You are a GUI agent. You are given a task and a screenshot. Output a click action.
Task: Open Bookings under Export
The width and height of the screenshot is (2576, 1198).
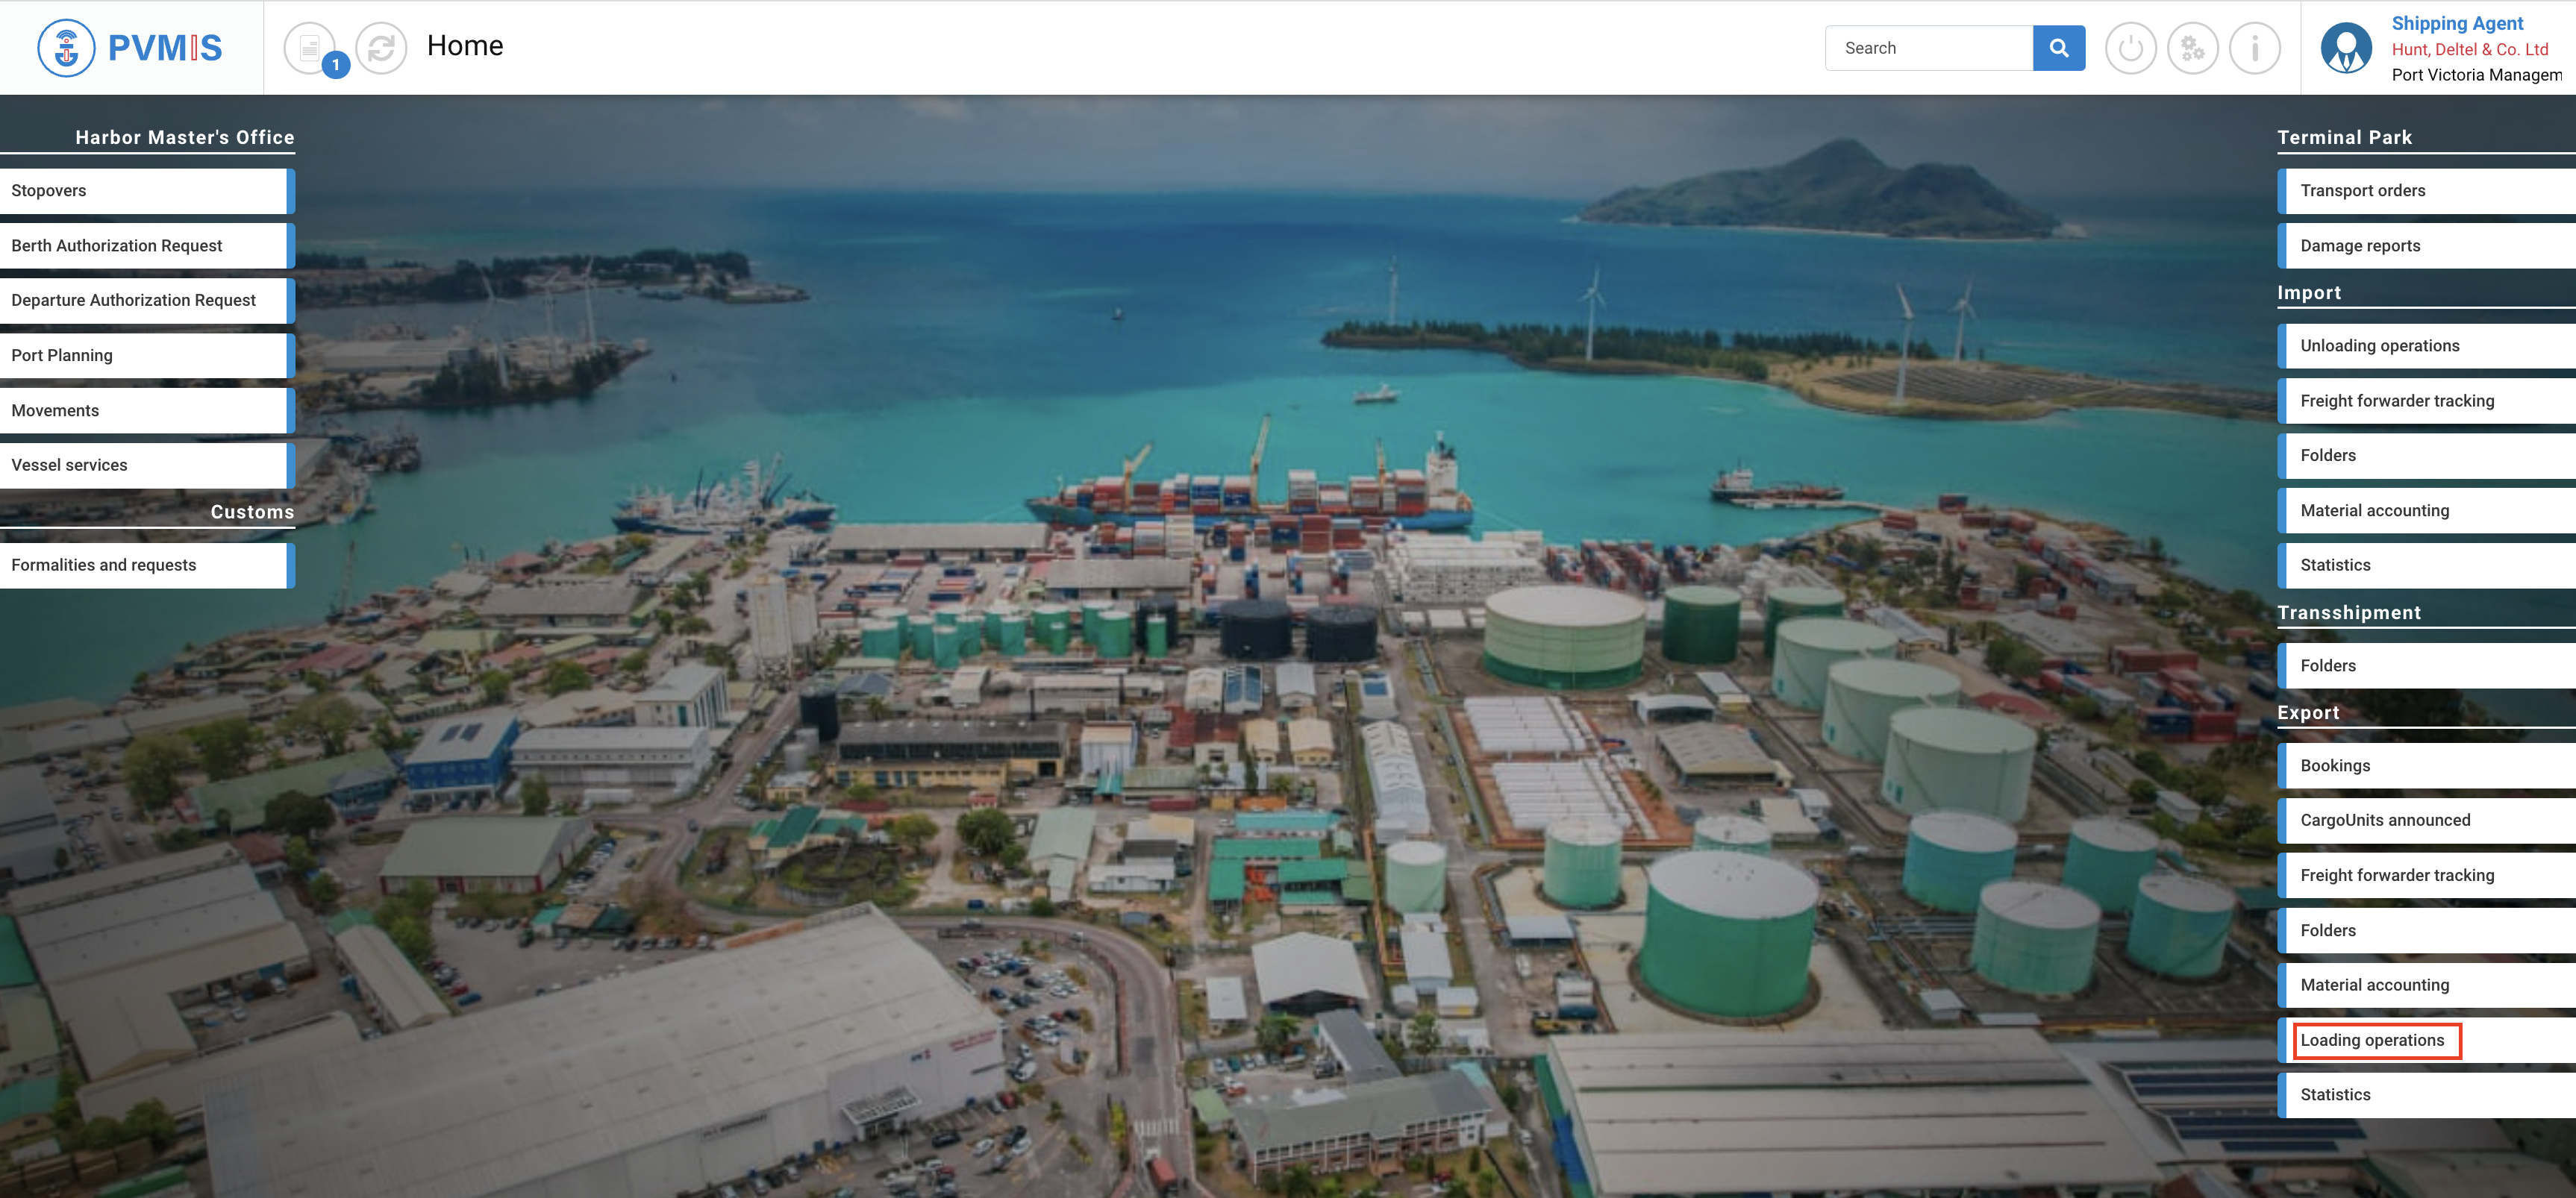[2428, 766]
